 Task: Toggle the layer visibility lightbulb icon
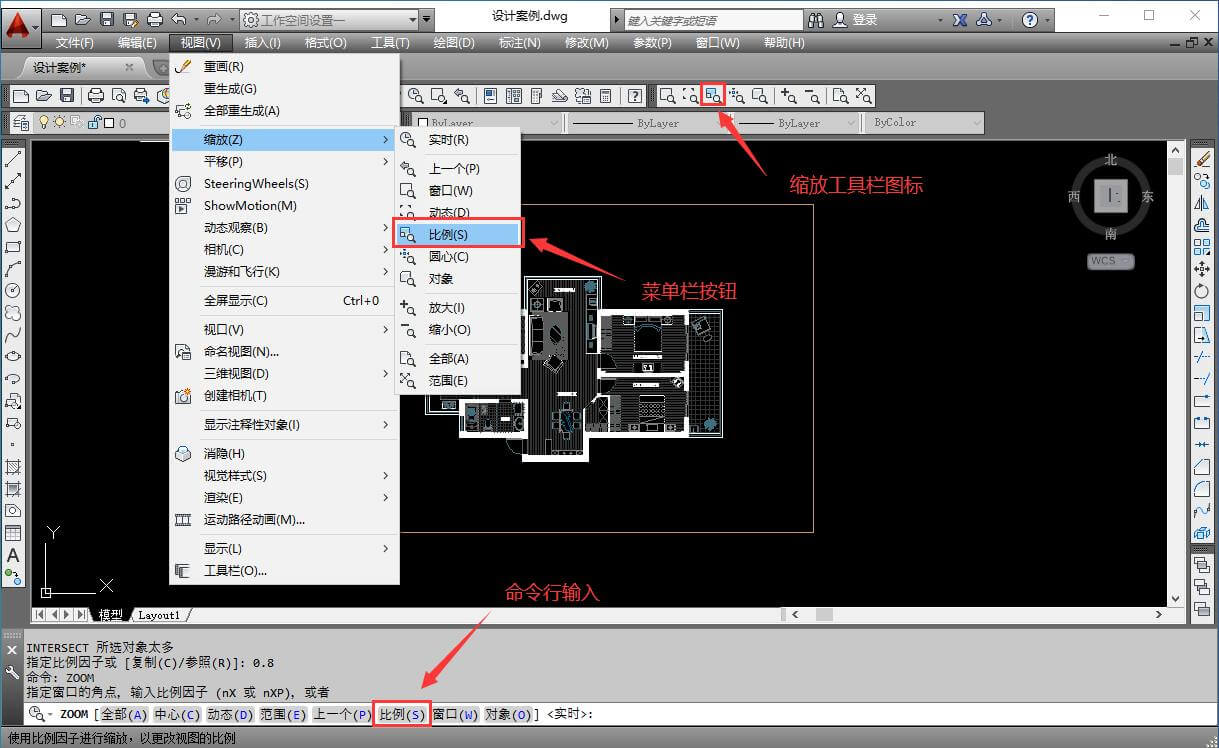click(44, 122)
